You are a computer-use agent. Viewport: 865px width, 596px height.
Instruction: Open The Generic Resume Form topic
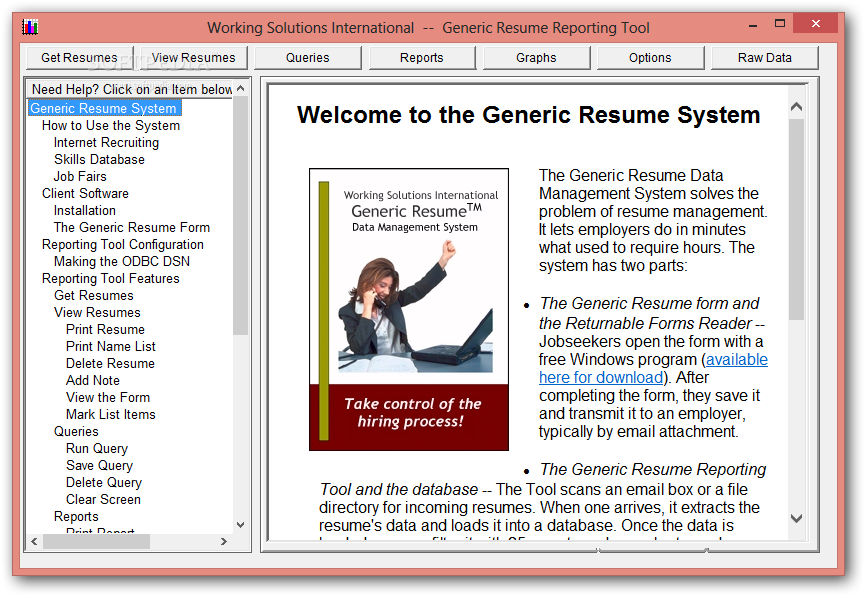(132, 227)
